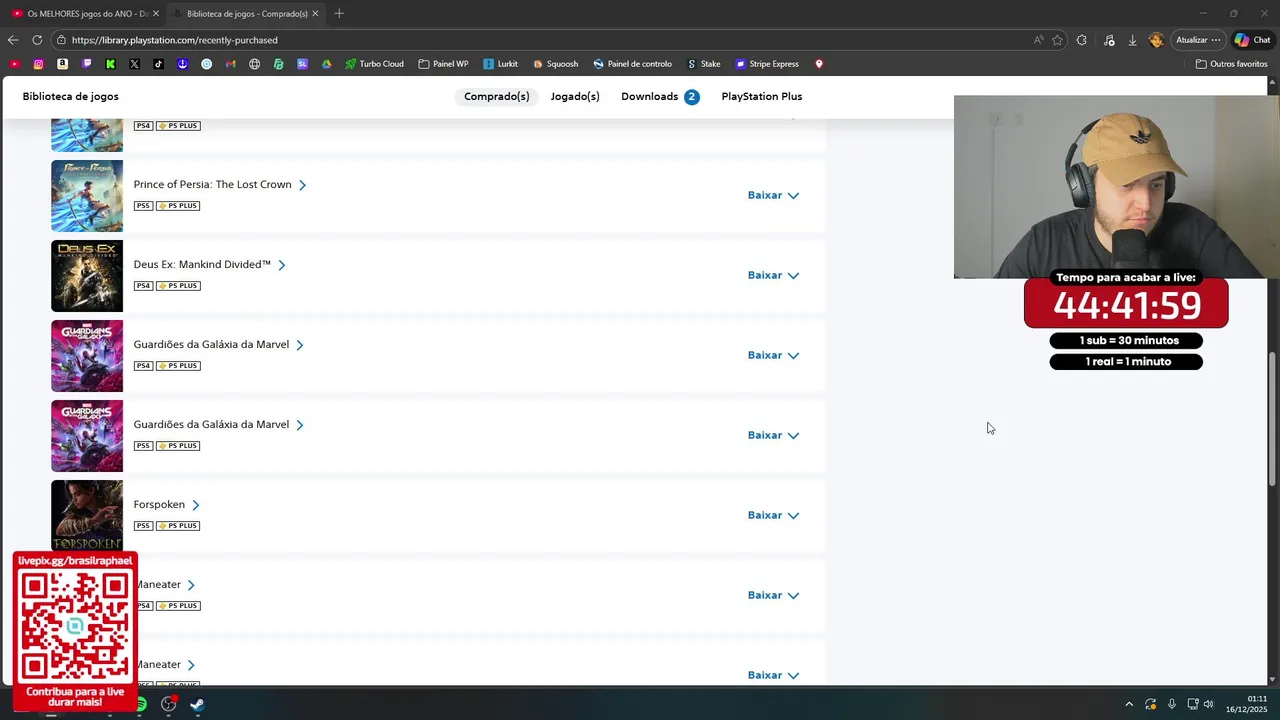Open the globe bookmark icon
Image resolution: width=1280 pixels, height=720 pixels.
tap(254, 64)
